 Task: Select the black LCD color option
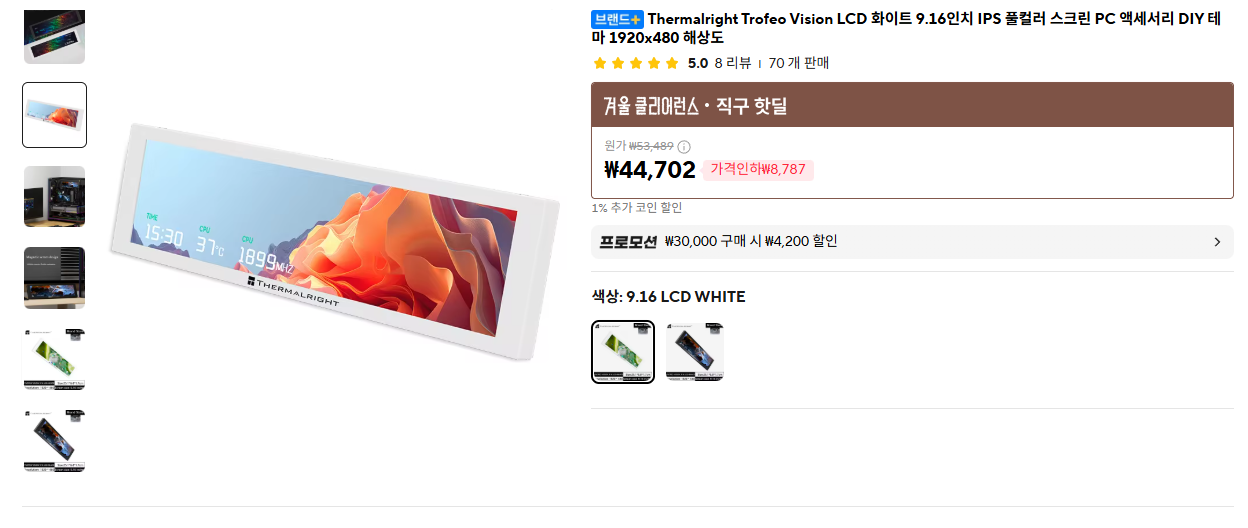pyautogui.click(x=695, y=352)
